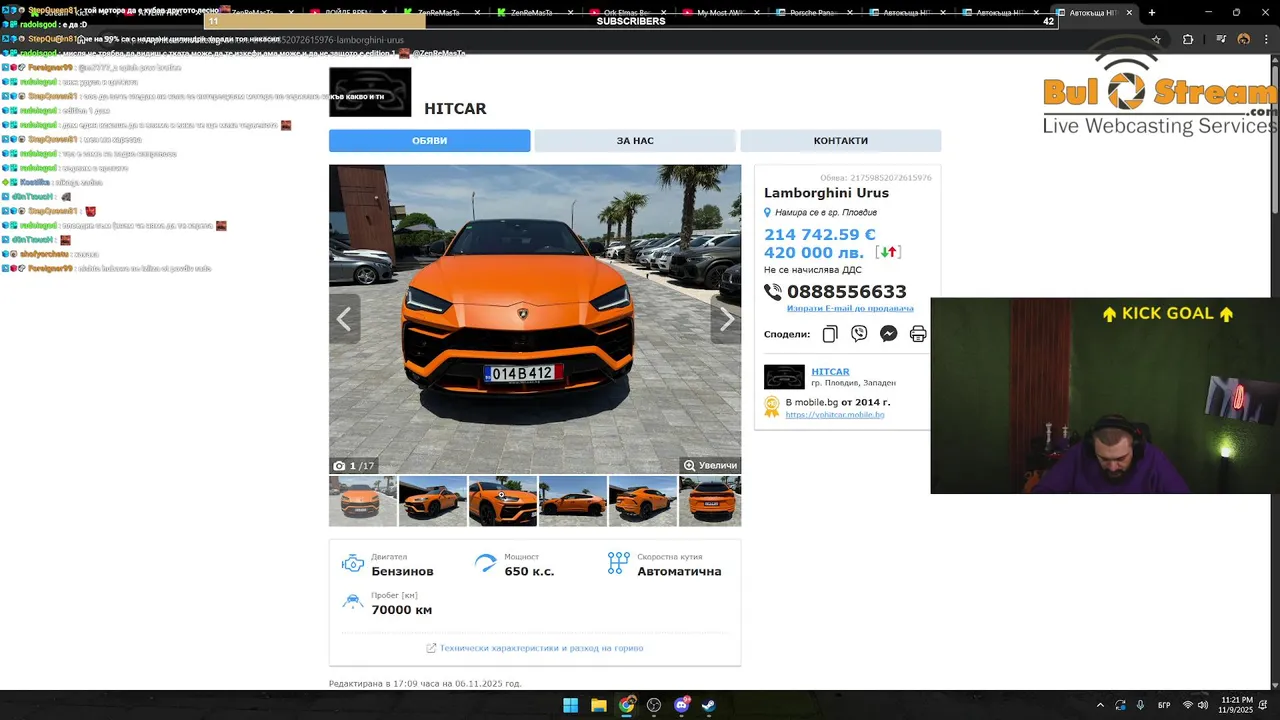
Task: Open Wi-Fi network tray icon
Action: point(1188,705)
